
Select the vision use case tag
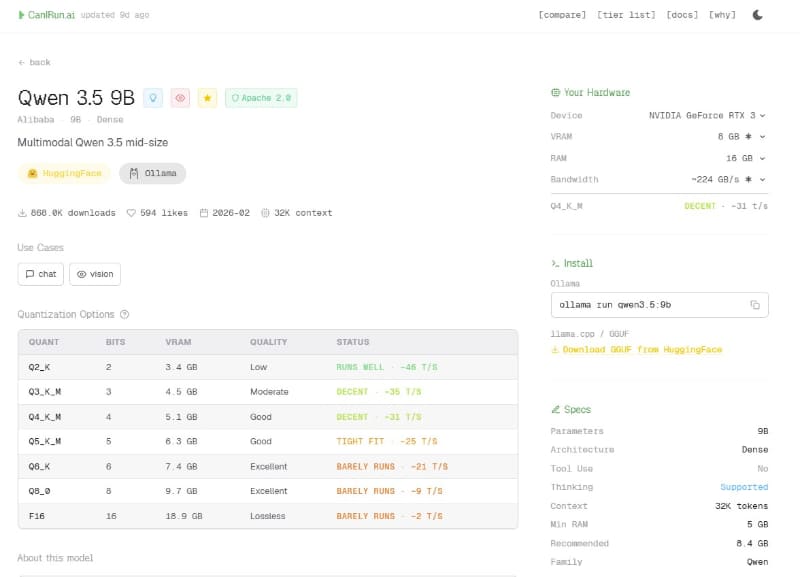pyautogui.click(x=95, y=274)
